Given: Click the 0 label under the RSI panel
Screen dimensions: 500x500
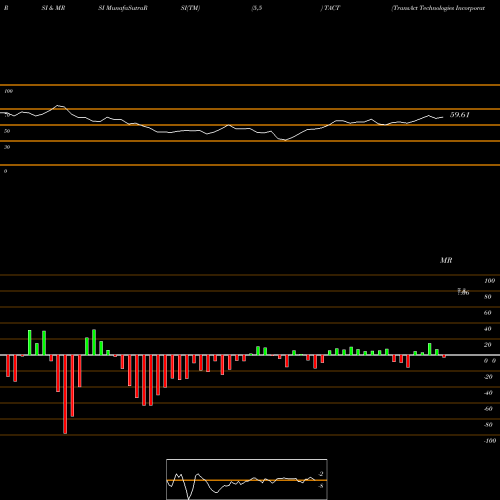Looking at the screenshot, I should [x=5, y=171].
